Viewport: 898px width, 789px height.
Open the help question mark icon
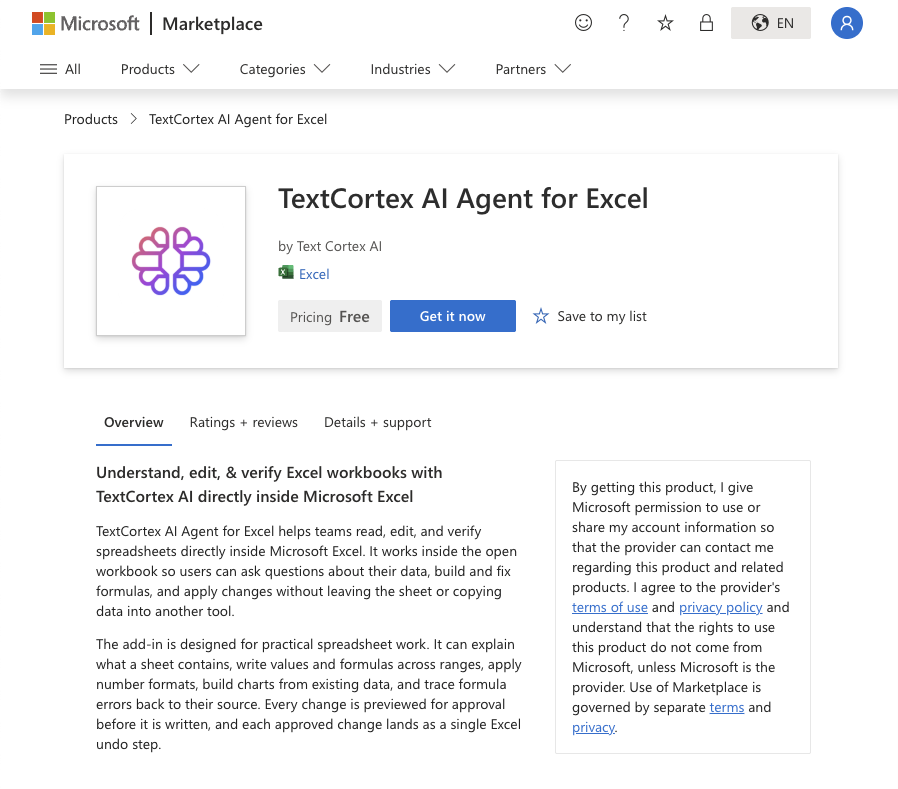click(624, 23)
